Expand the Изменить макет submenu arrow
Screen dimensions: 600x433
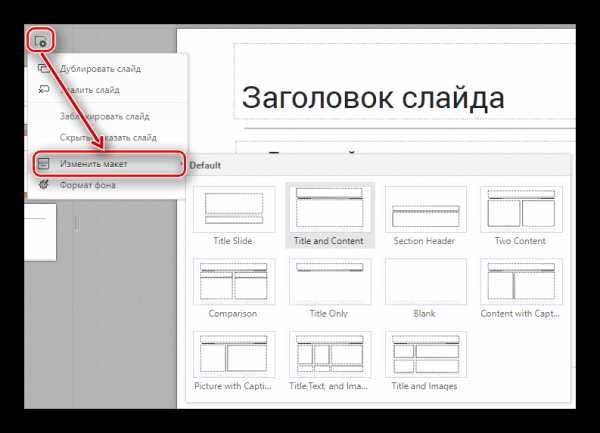tap(181, 164)
